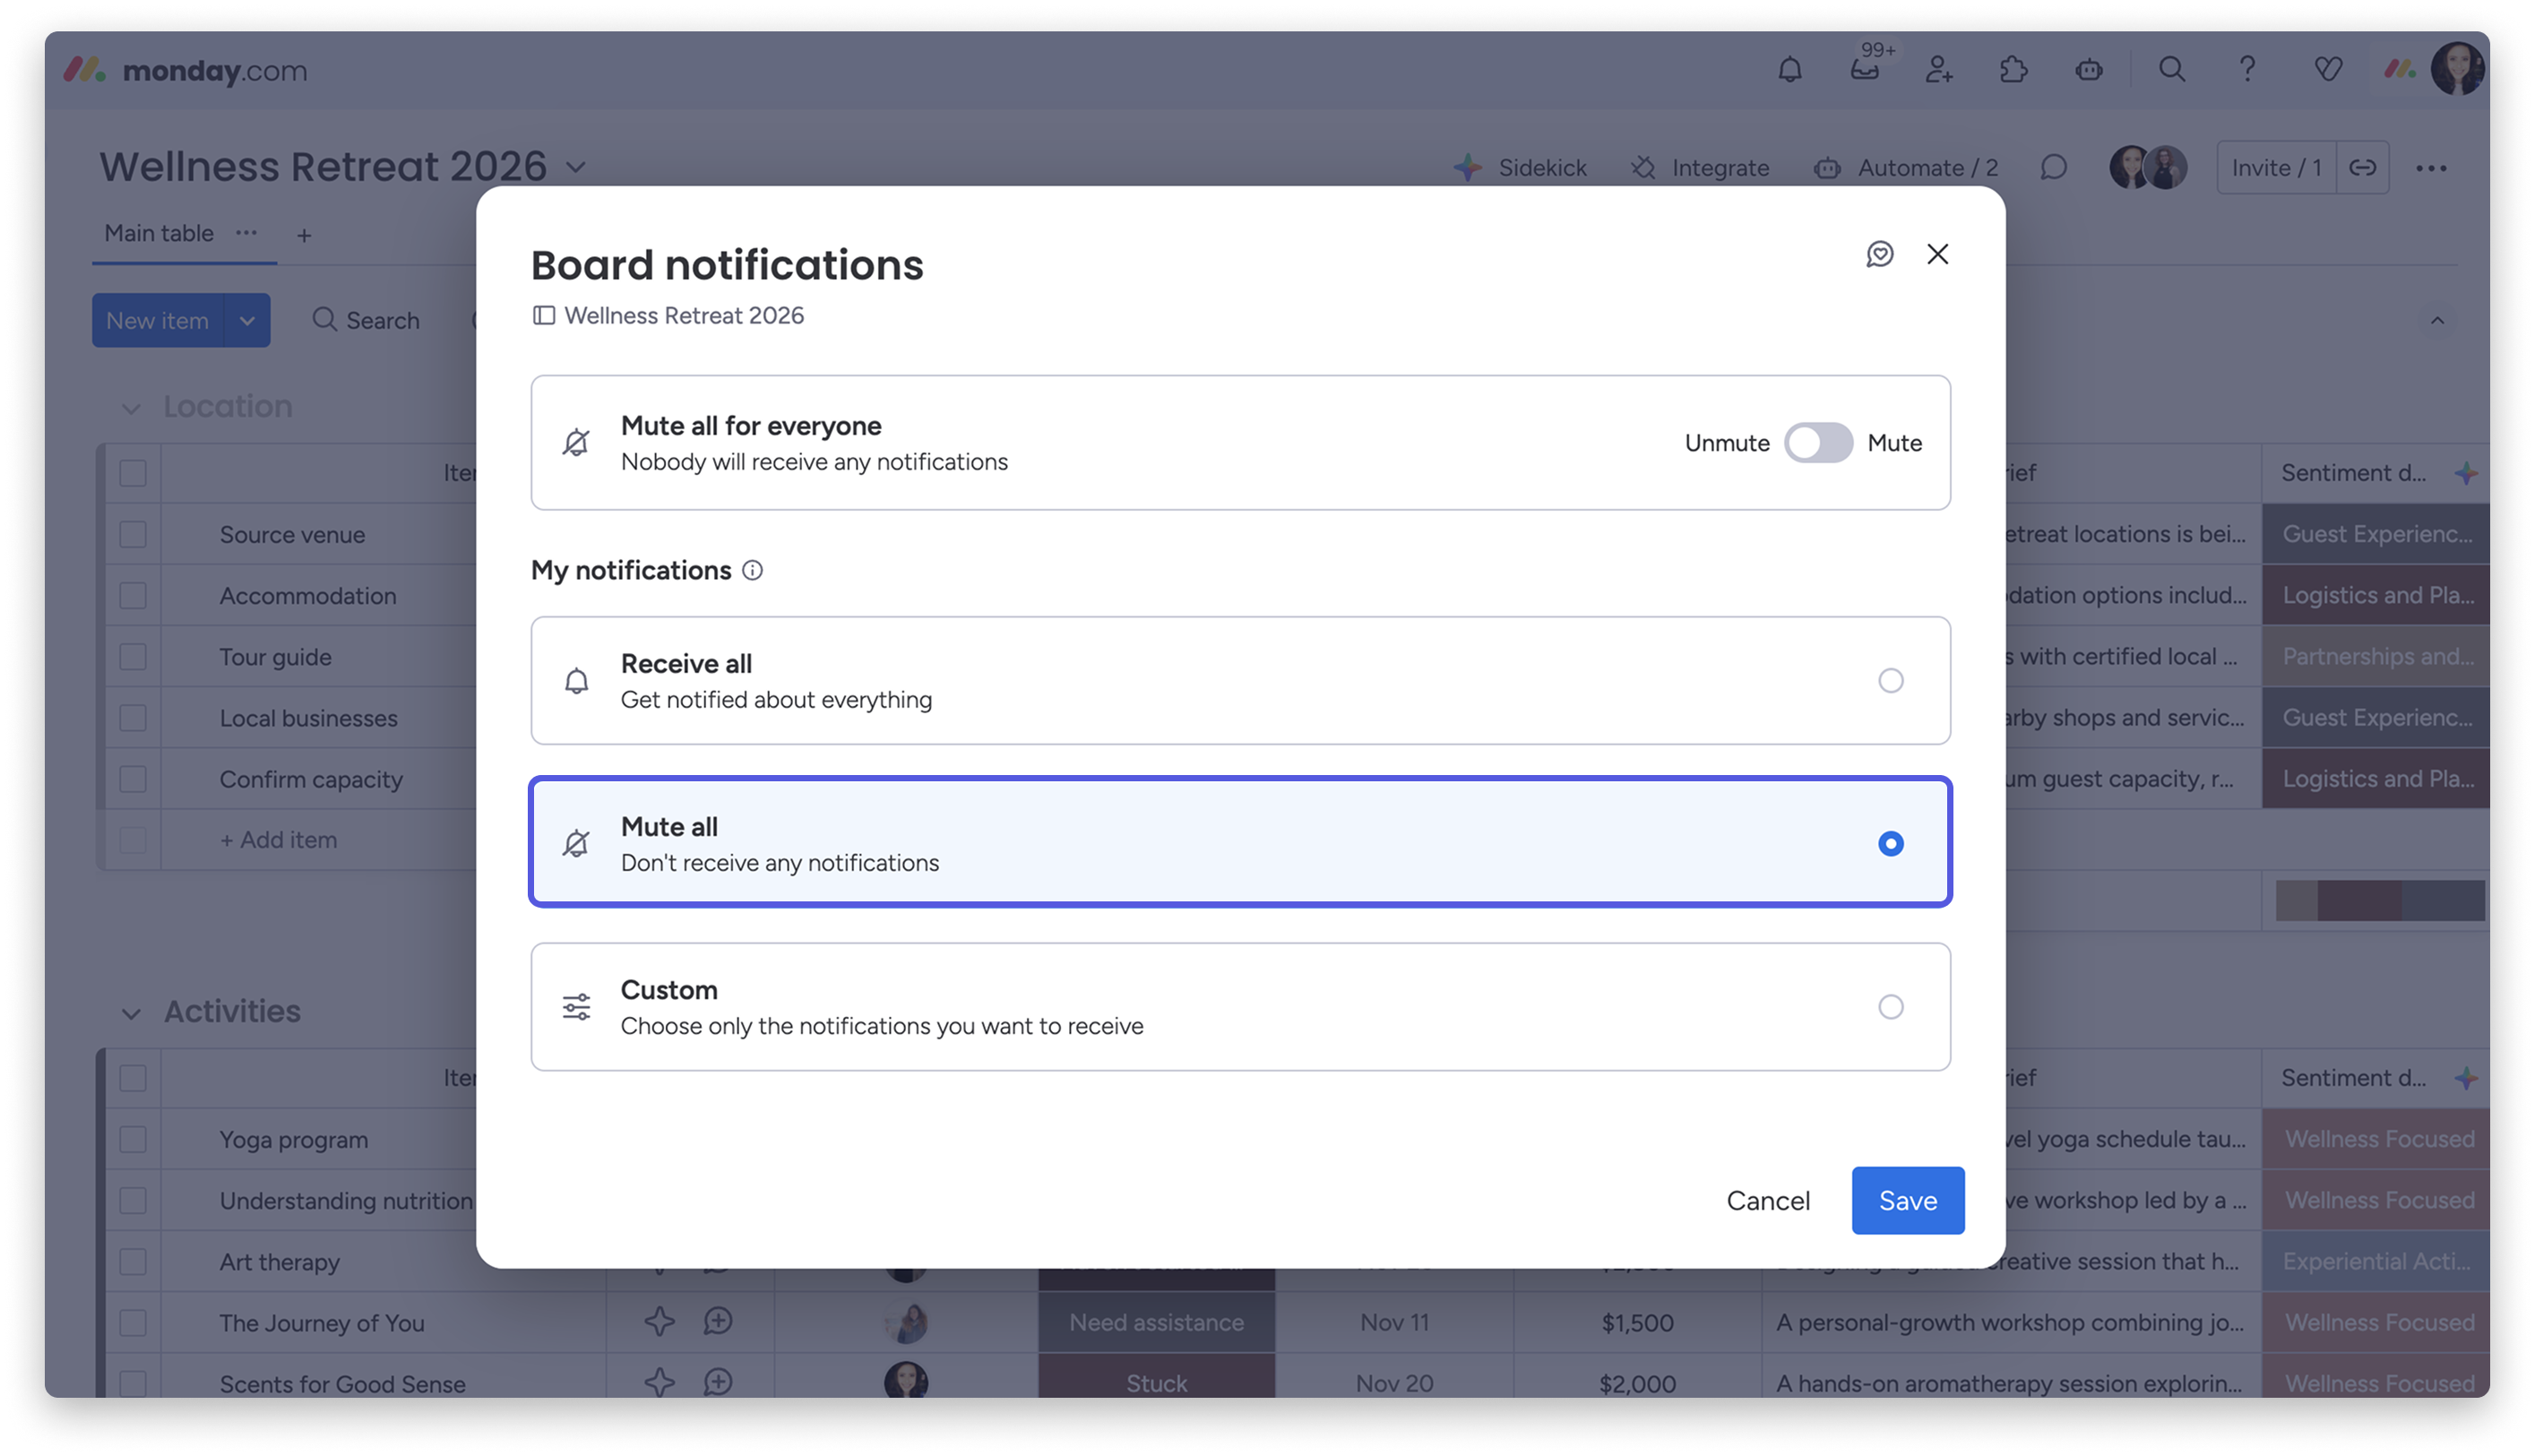Switch to the Main table tab
2535x1456 pixels.
pyautogui.click(x=159, y=234)
